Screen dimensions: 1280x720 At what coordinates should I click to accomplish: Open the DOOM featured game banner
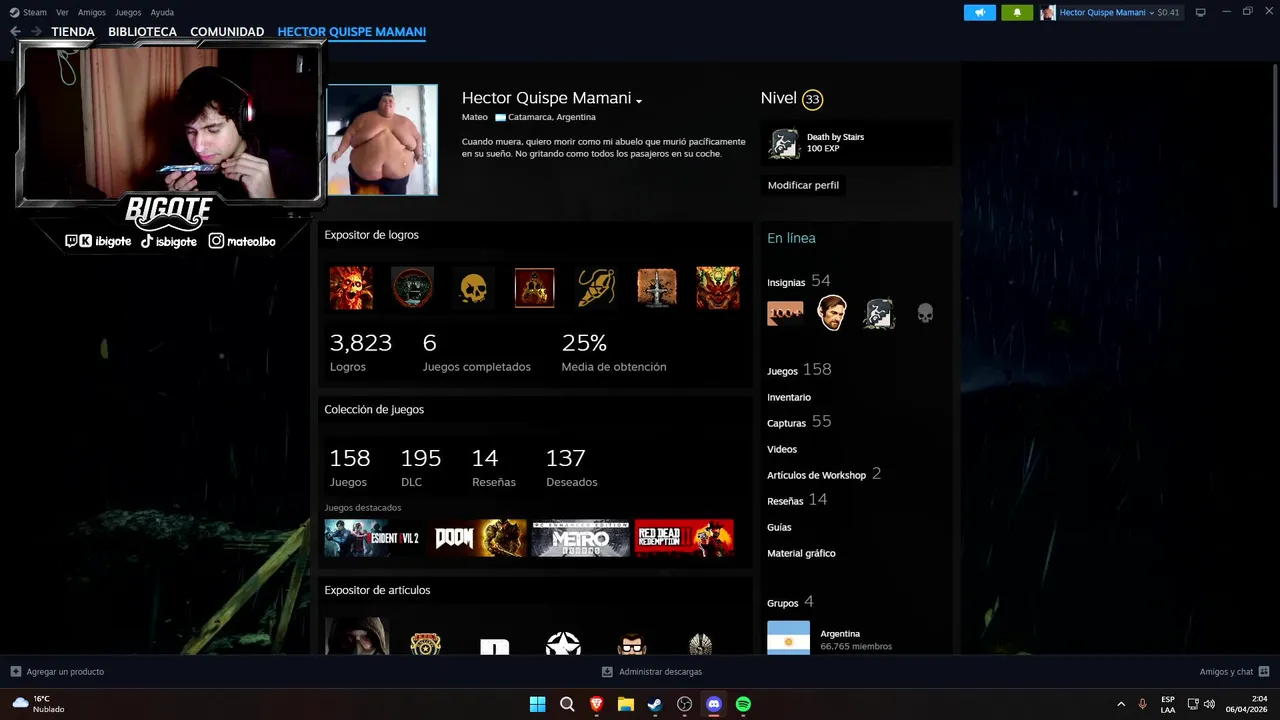click(478, 538)
